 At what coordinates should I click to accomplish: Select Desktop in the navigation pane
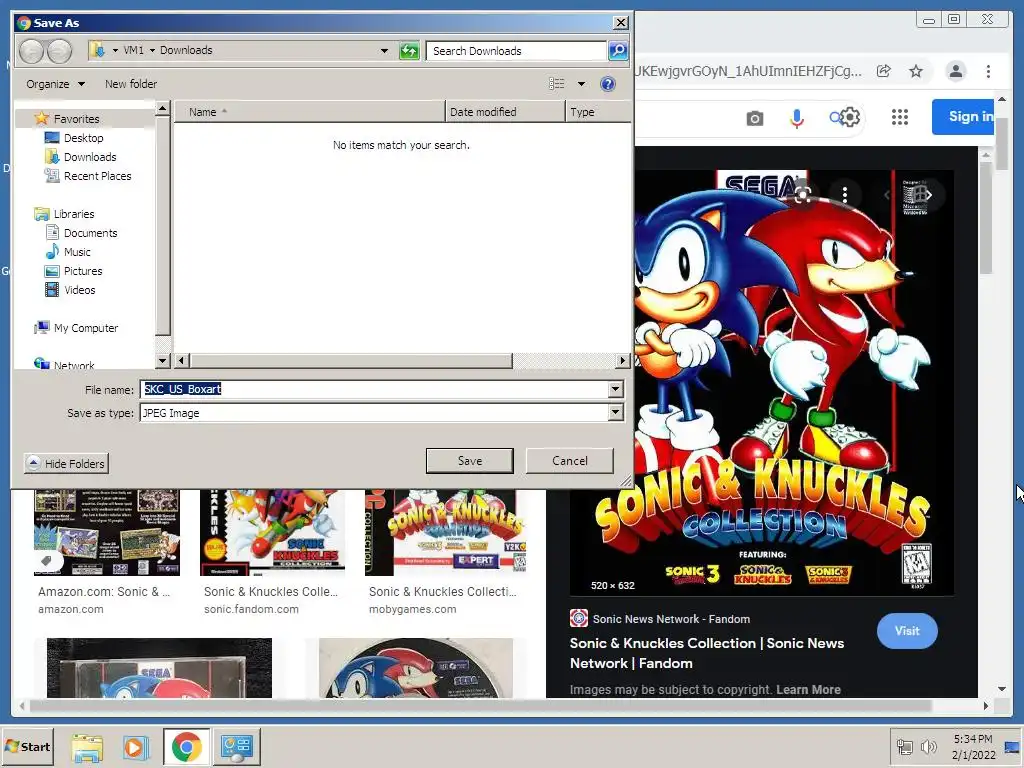click(x=83, y=138)
